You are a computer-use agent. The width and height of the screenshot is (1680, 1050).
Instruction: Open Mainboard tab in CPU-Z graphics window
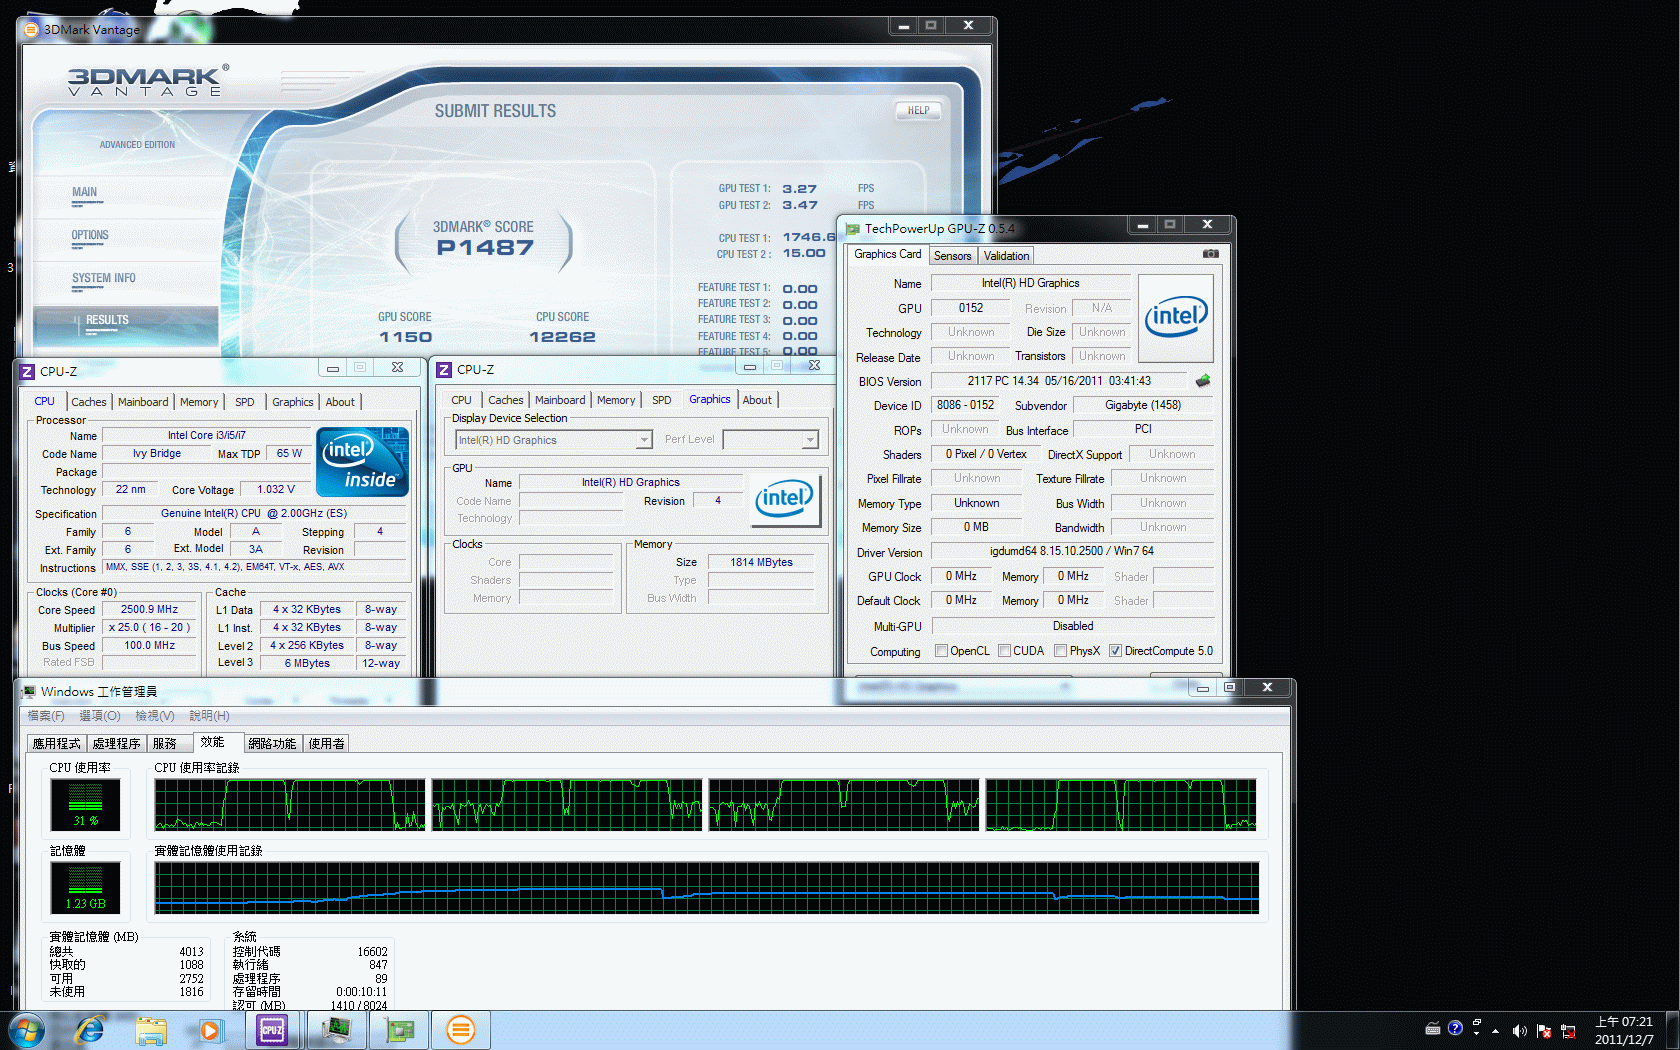(560, 400)
